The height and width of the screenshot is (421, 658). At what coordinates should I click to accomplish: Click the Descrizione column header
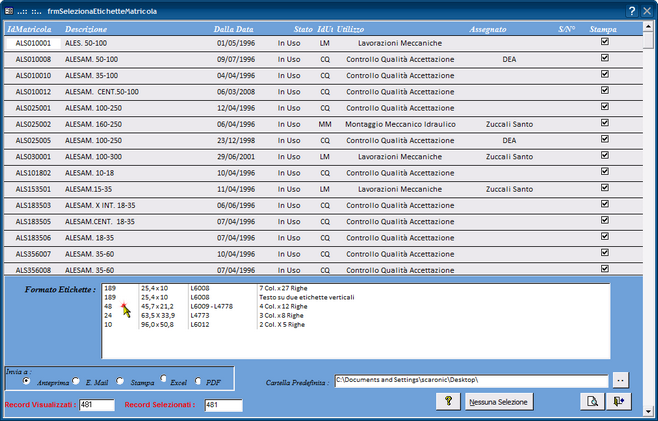(86, 29)
